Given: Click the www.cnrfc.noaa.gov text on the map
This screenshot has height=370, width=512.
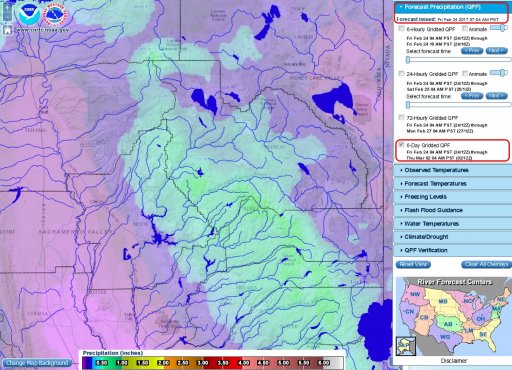Looking at the screenshot, I should (x=42, y=30).
